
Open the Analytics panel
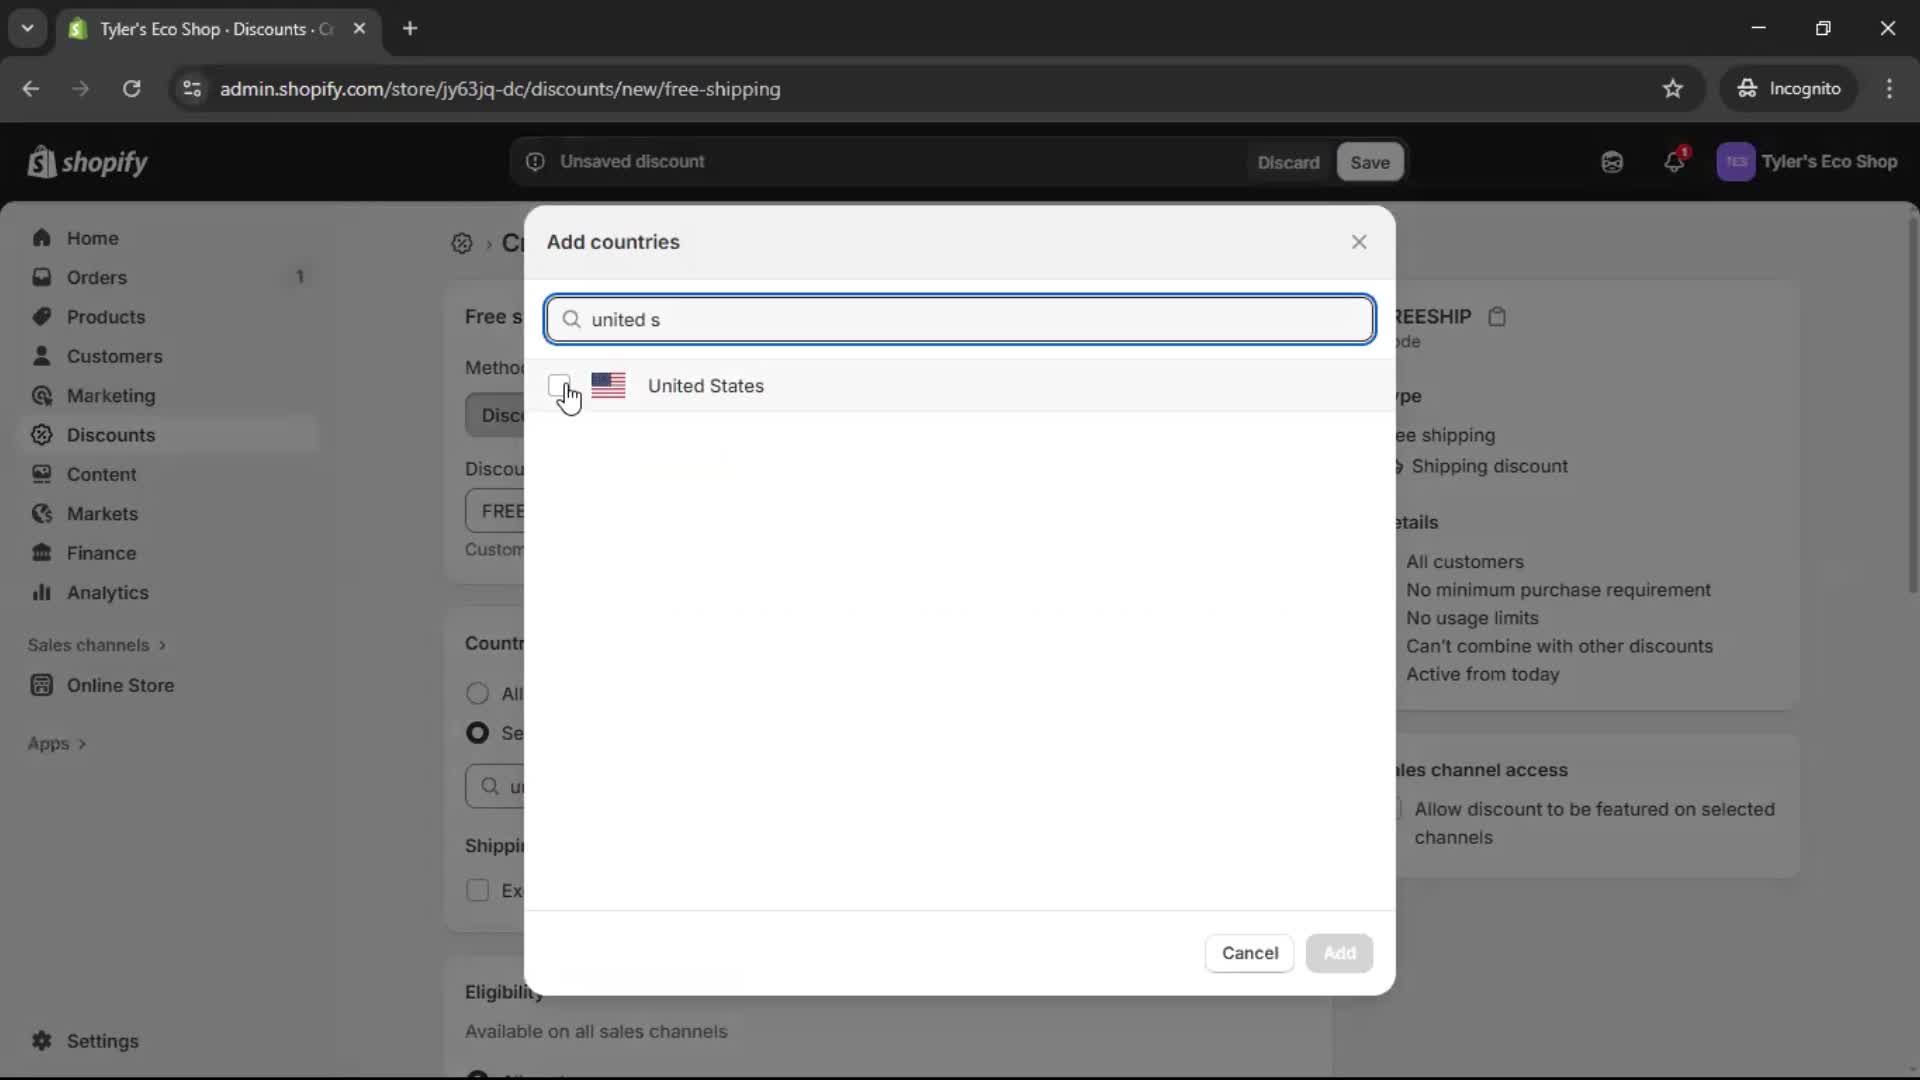pos(106,592)
